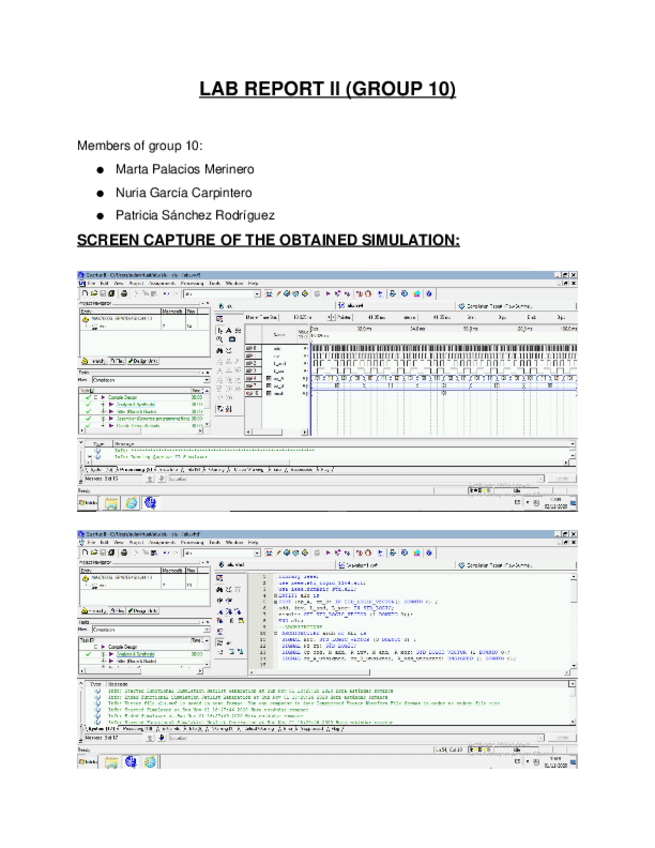
Task: Switch to Hierarchy tab, lower Project Navigator
Action: 94,611
